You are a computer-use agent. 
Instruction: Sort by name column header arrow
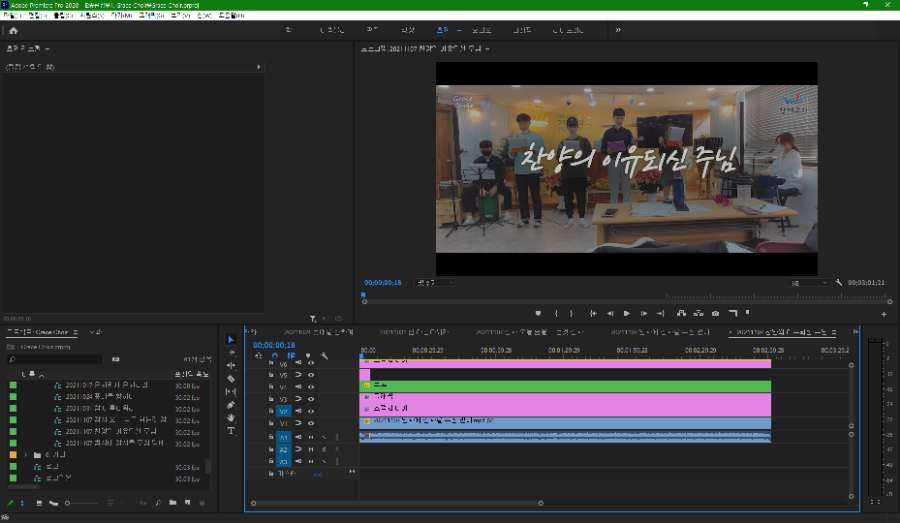[x=41, y=375]
